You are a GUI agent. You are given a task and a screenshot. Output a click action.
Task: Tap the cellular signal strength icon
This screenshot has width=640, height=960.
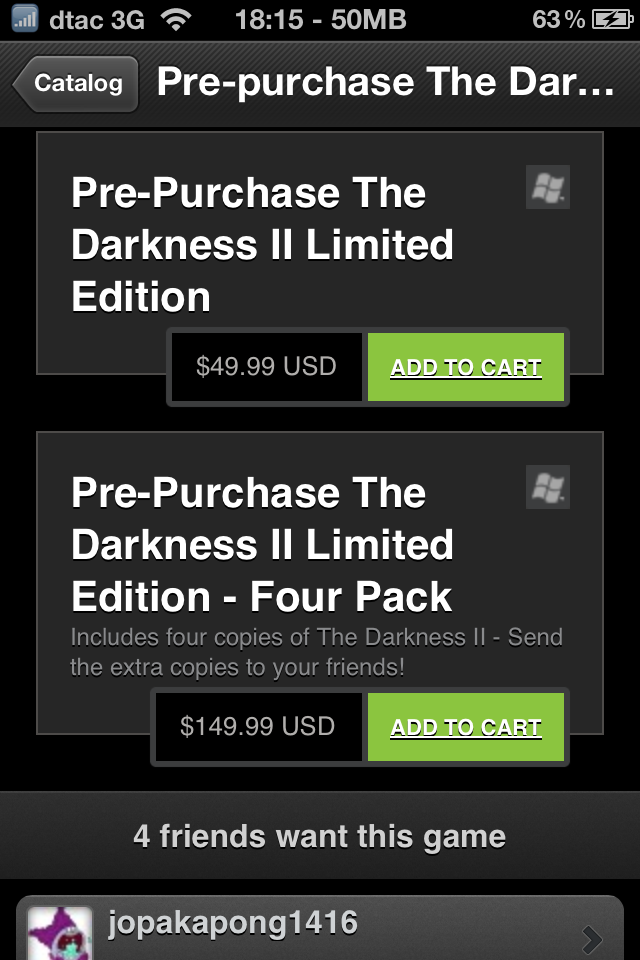[24, 18]
